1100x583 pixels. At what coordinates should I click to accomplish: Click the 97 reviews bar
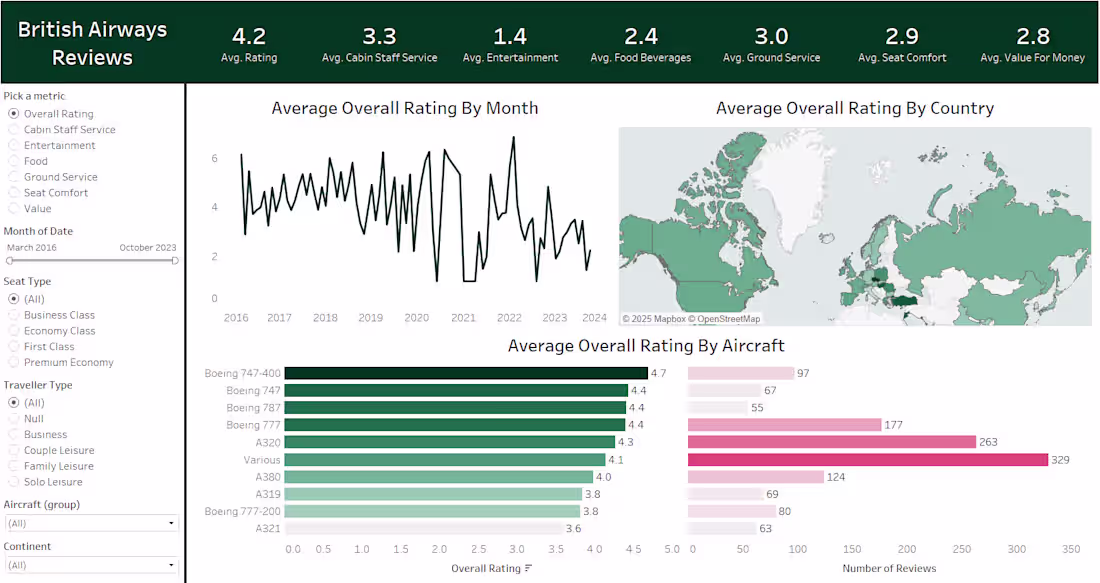pos(741,373)
